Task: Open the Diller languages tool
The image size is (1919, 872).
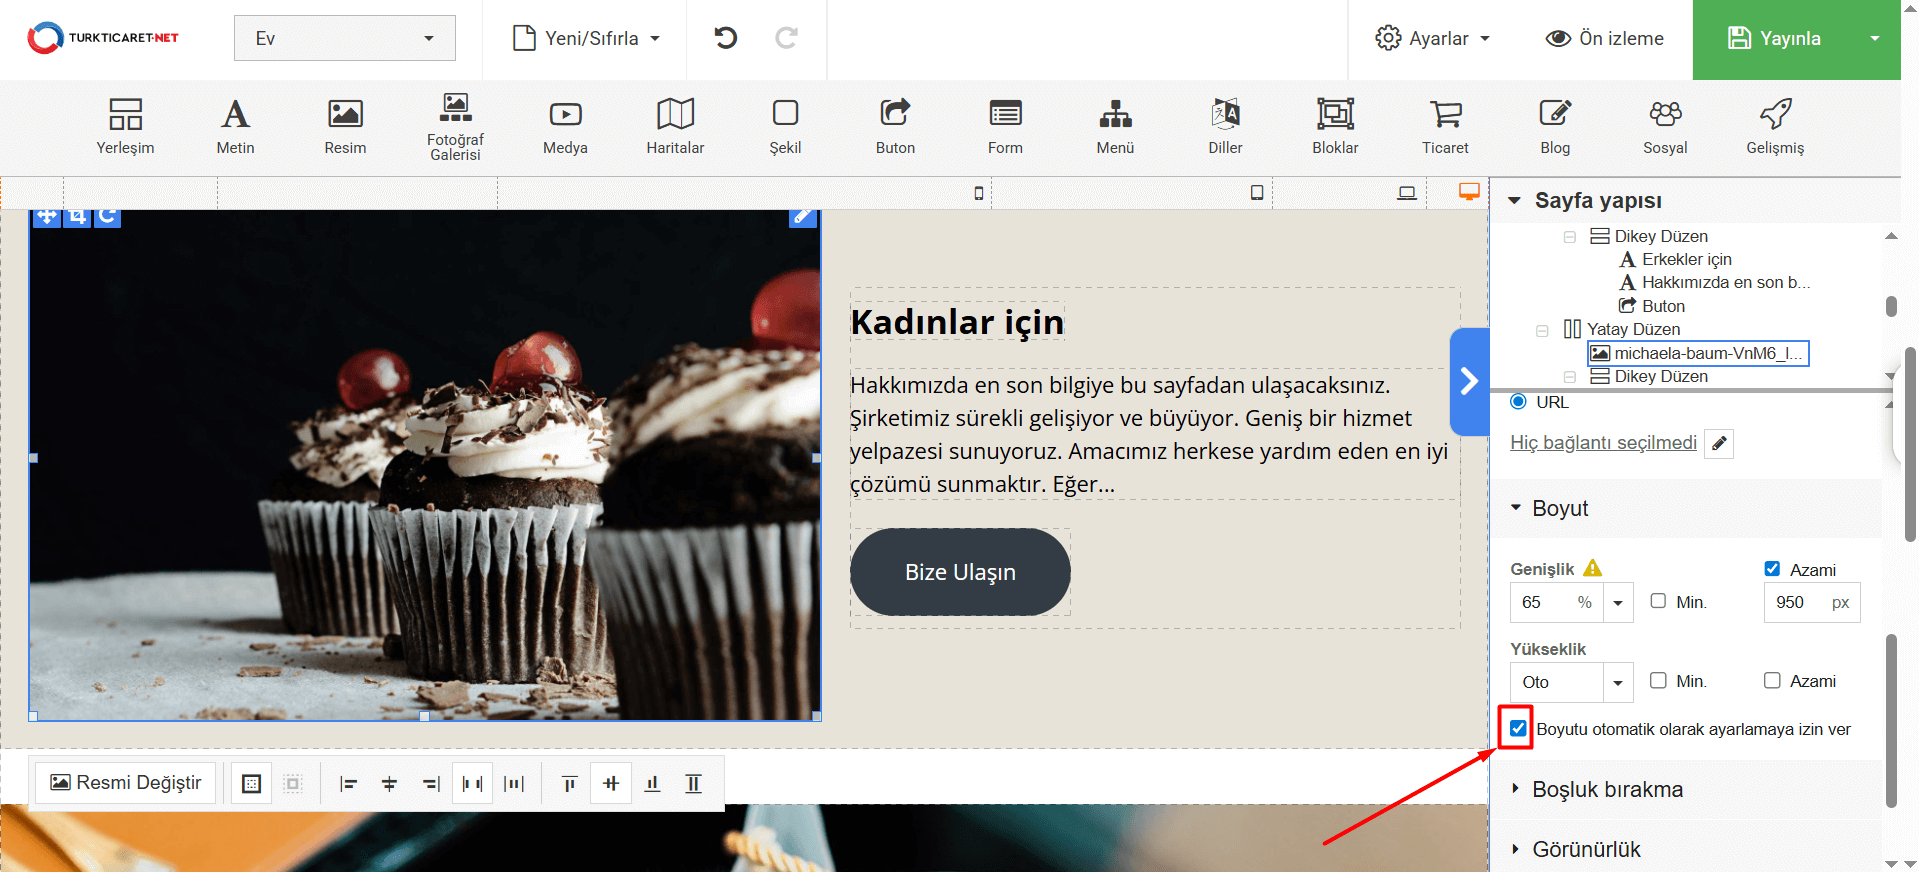Action: (1225, 127)
